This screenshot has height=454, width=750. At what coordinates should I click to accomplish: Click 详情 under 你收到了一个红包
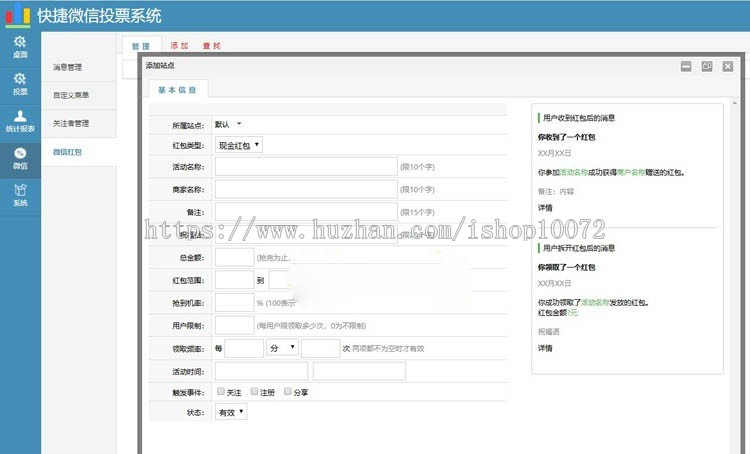(x=545, y=208)
